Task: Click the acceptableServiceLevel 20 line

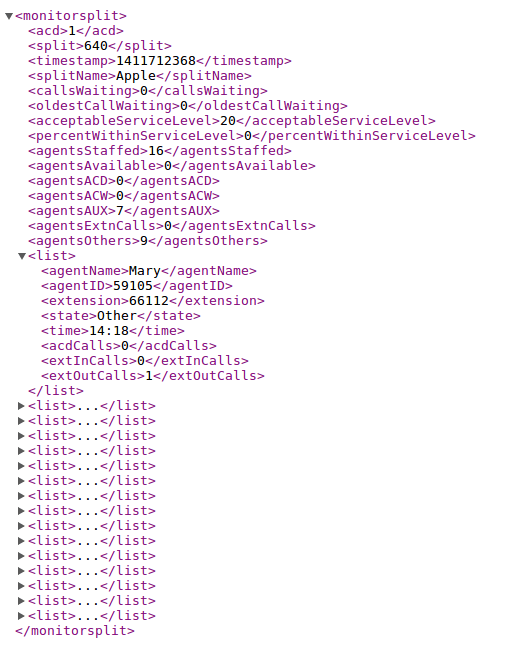Action: tap(232, 121)
